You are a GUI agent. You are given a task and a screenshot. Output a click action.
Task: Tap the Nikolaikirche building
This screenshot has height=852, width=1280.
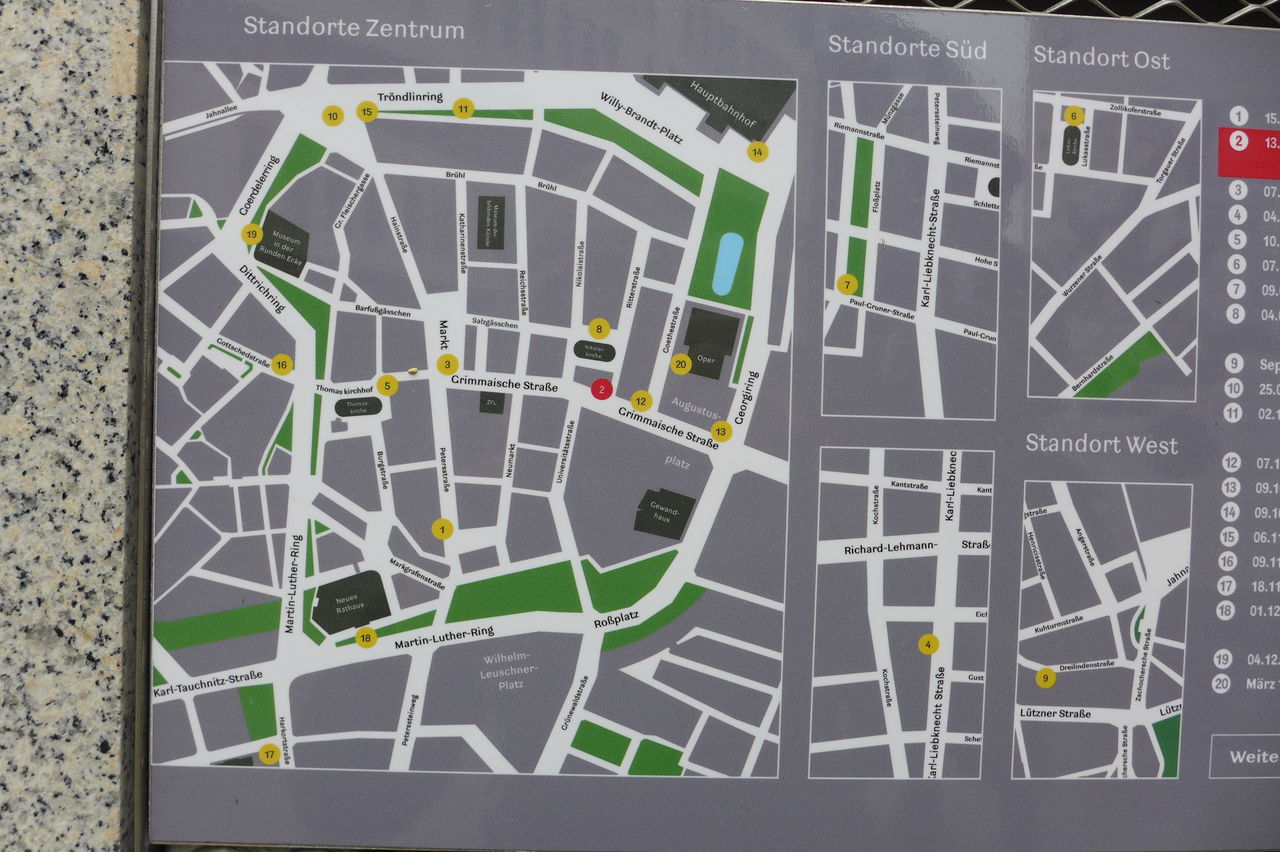coord(596,352)
